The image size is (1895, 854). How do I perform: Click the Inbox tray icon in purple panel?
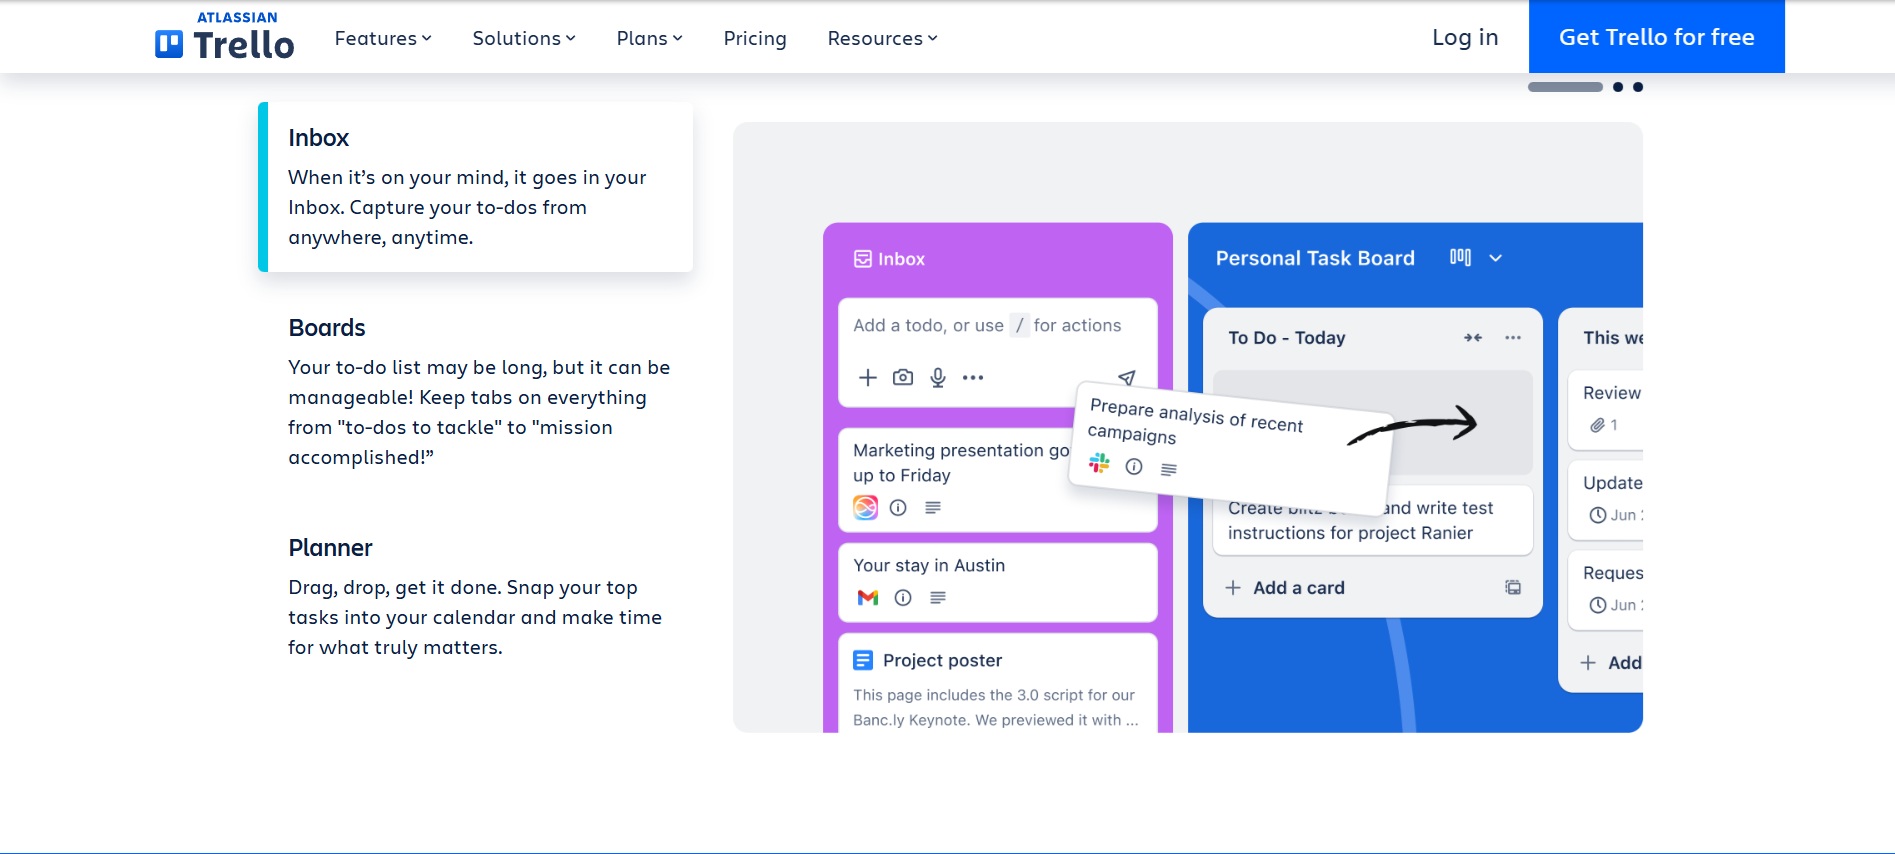(x=862, y=259)
